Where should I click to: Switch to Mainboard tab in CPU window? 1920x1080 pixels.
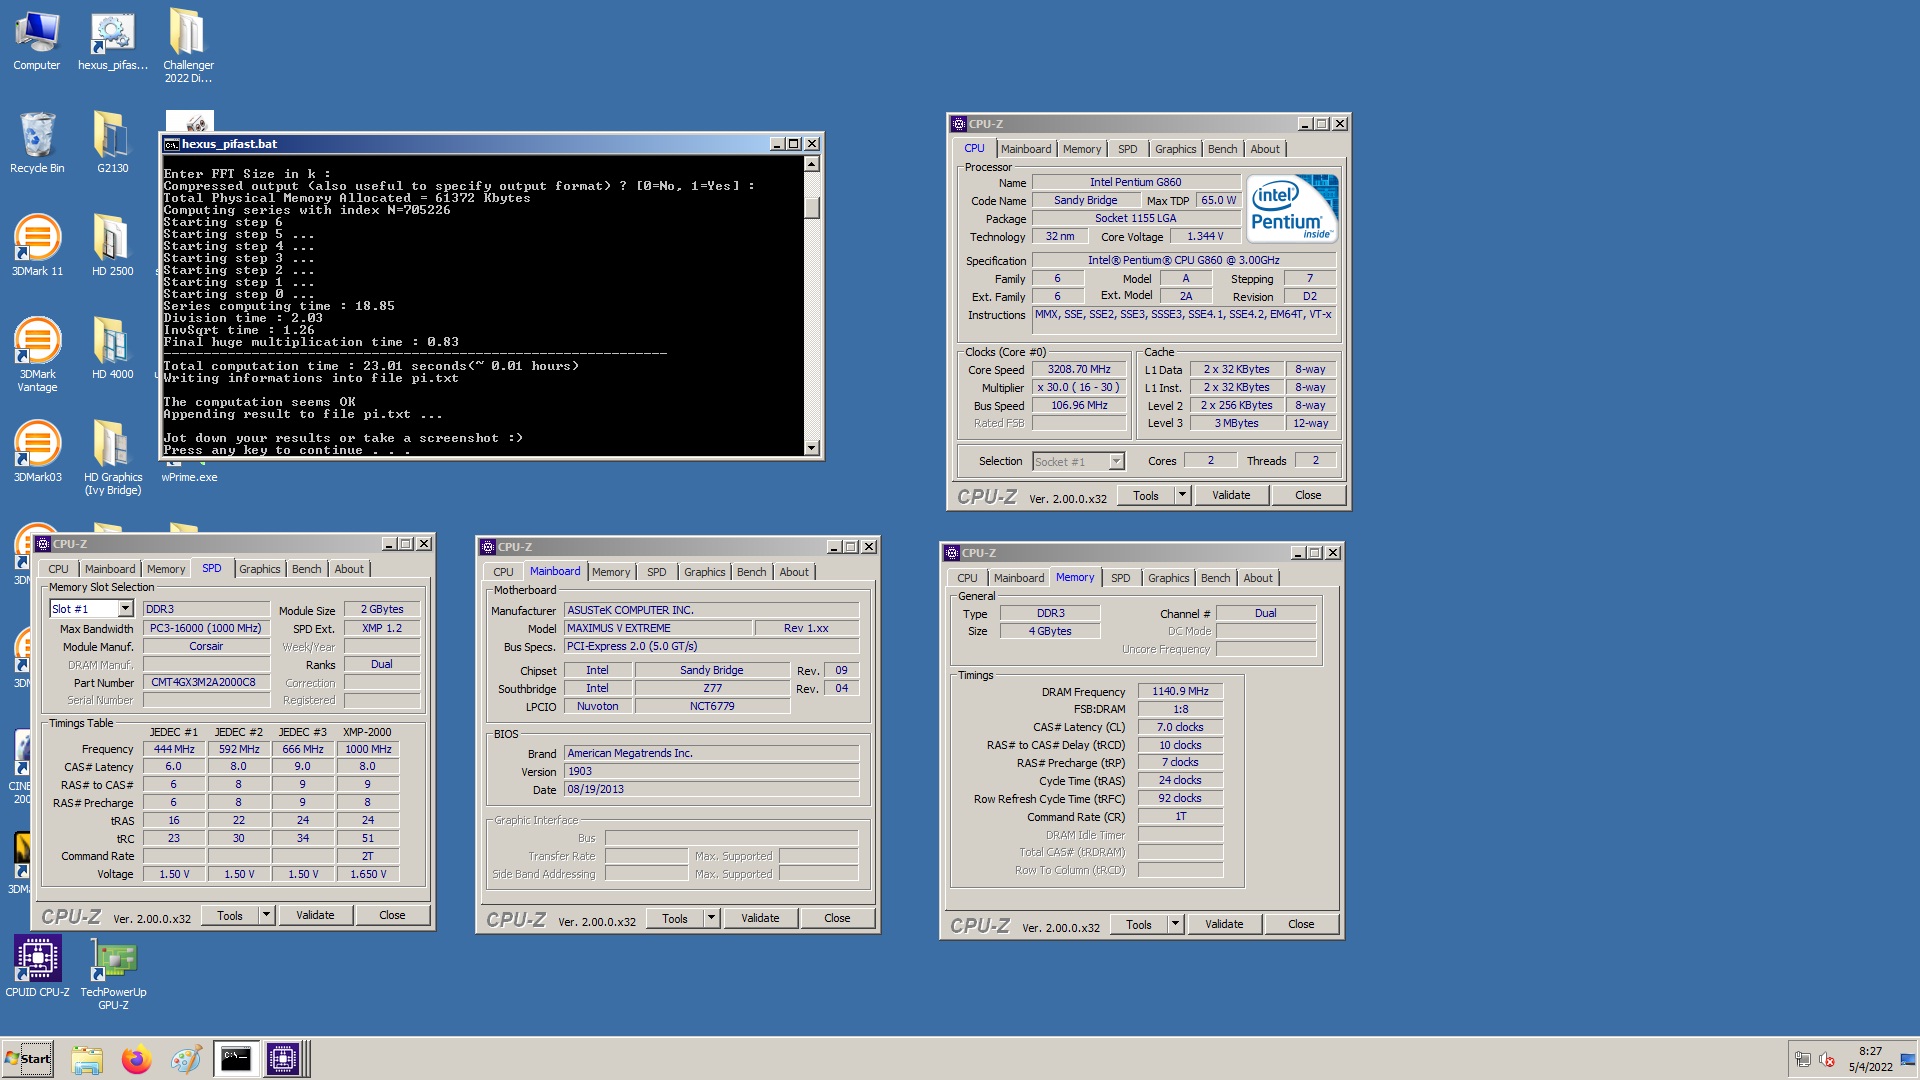(1025, 149)
